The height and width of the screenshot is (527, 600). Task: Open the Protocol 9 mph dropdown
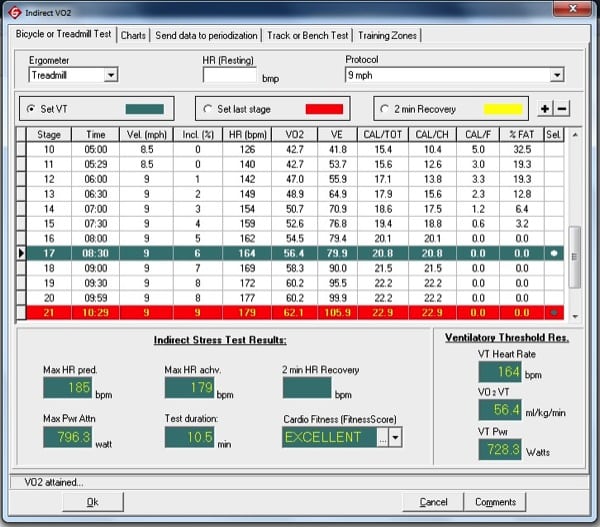click(557, 75)
